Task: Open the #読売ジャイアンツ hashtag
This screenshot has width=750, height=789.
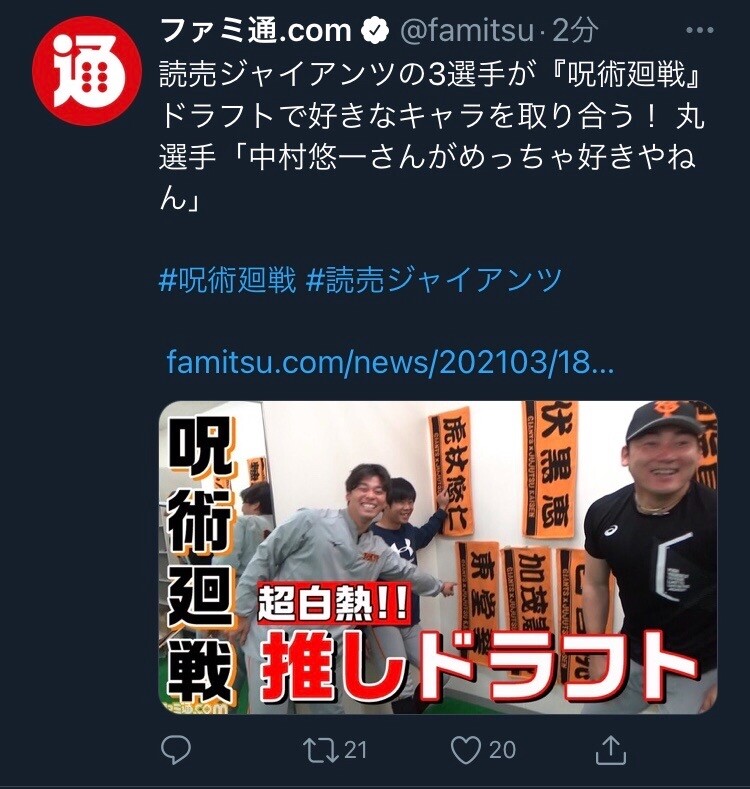Action: click(434, 279)
